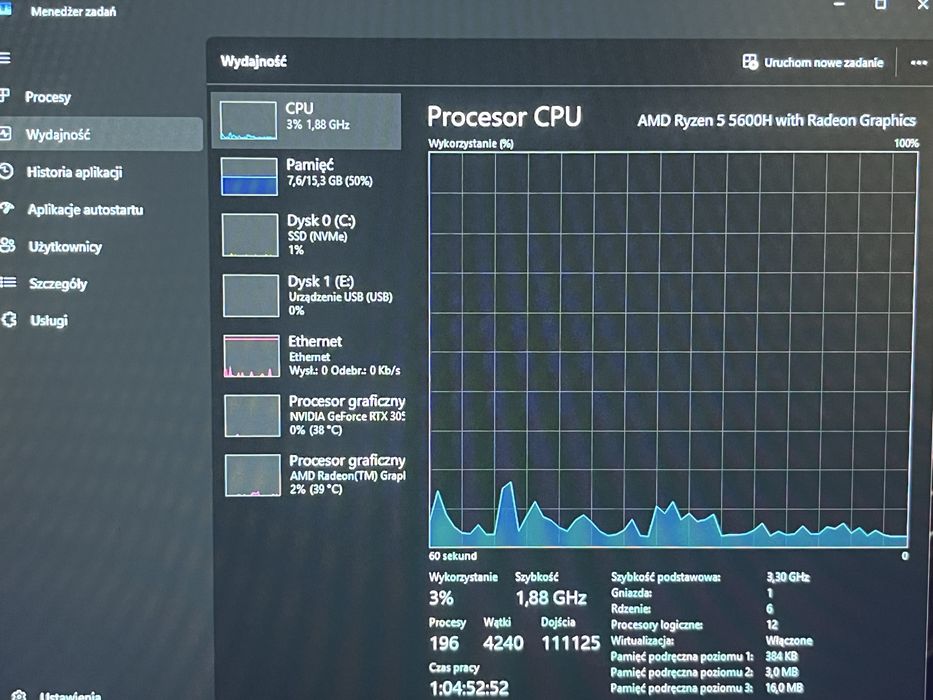
Task: Select the CPU performance thumbnail
Action: point(306,121)
